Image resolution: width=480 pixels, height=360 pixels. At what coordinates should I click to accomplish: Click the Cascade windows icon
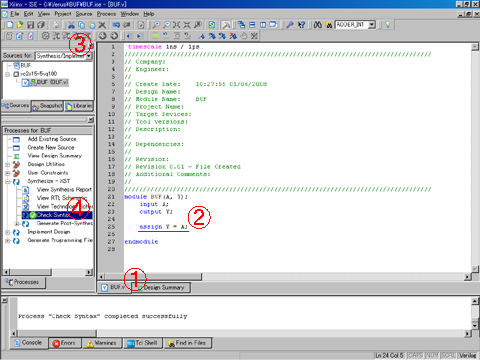(x=241, y=25)
